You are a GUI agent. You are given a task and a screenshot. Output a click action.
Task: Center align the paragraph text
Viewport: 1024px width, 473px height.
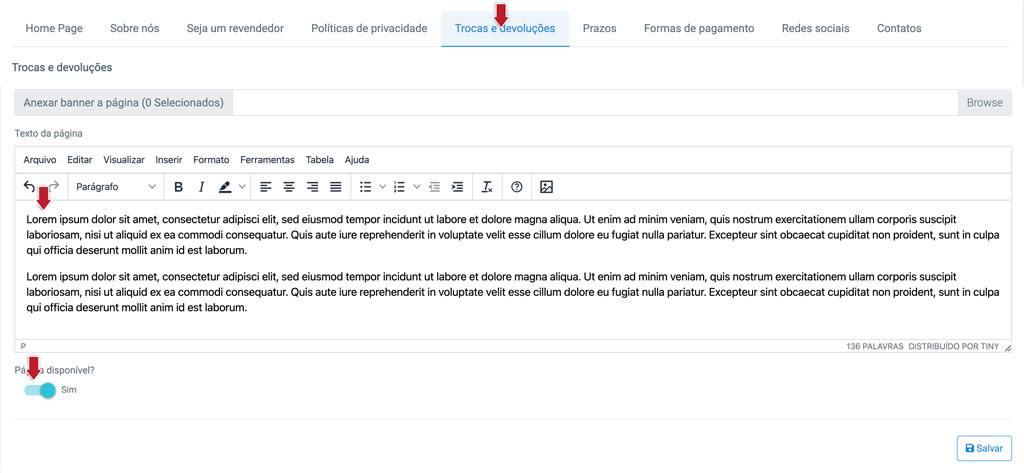pos(289,188)
